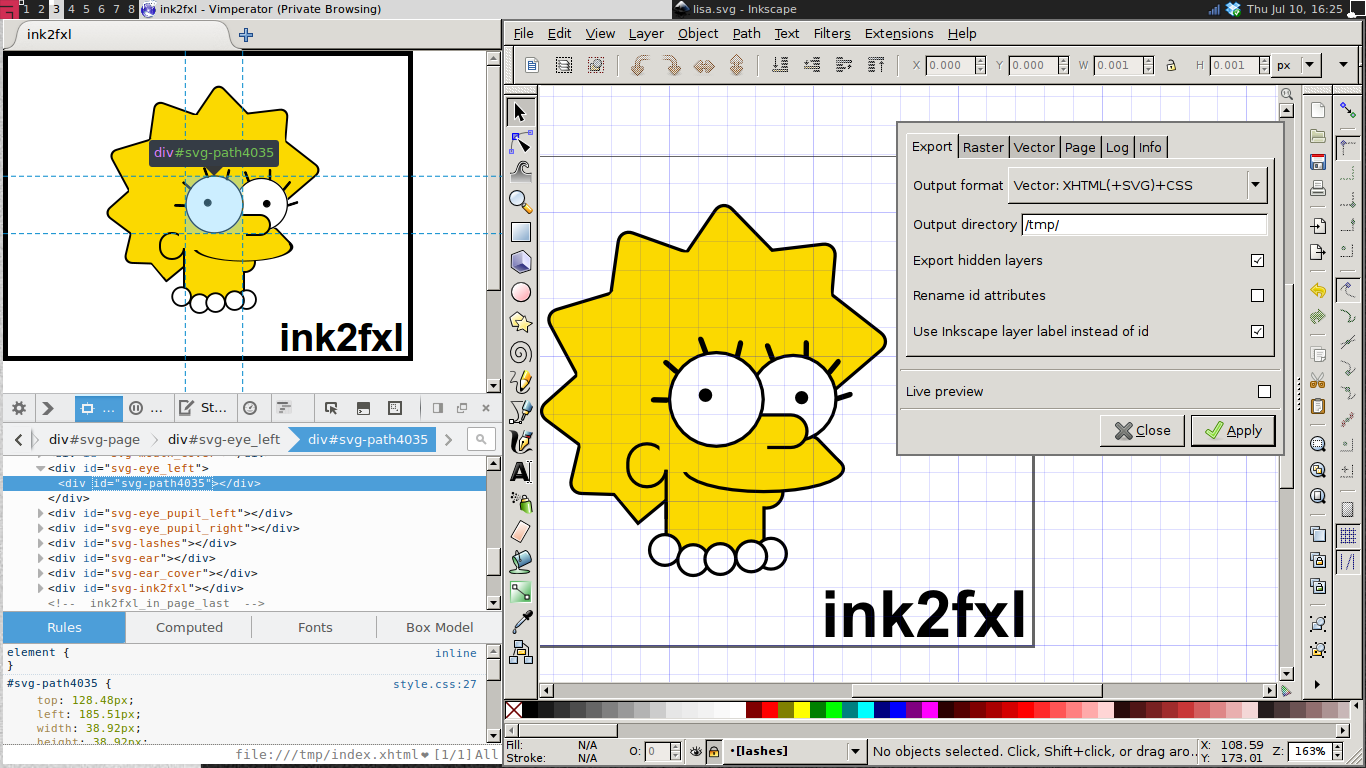
Task: Toggle current layer visibility eye
Action: 694,750
